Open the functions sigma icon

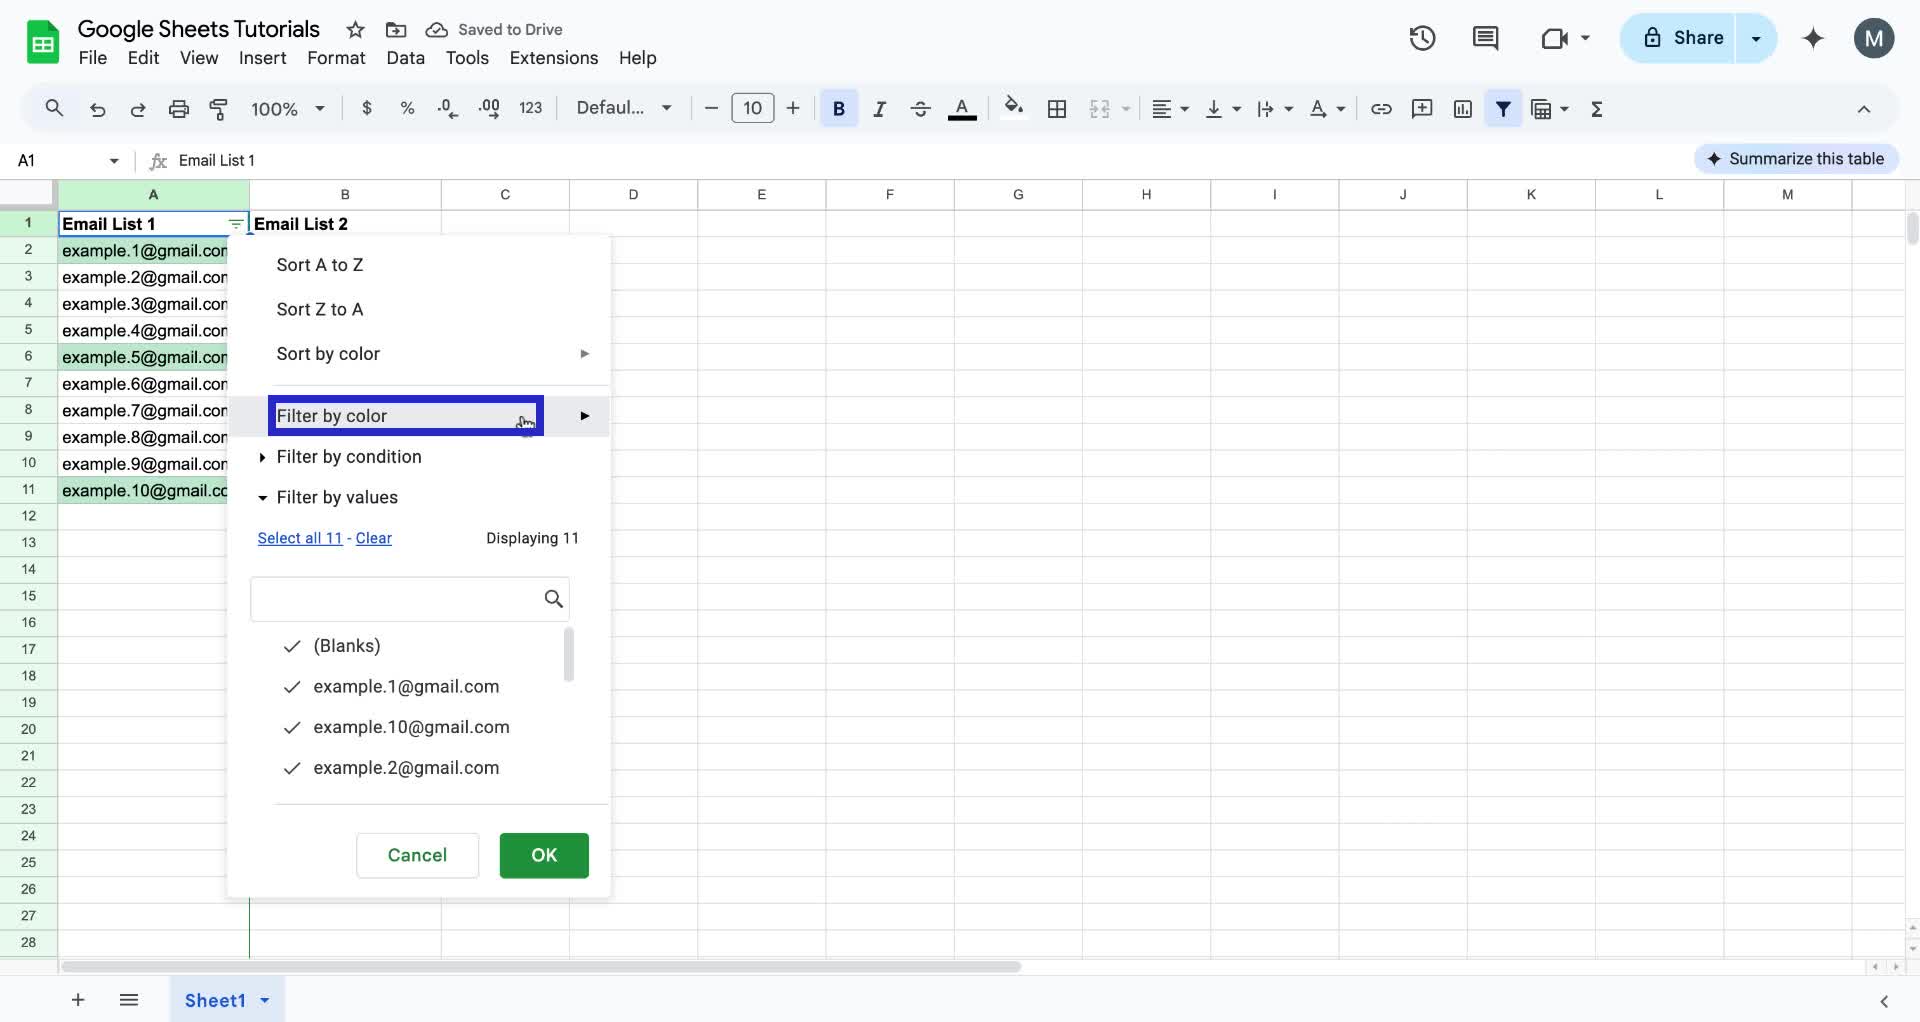coord(1596,108)
